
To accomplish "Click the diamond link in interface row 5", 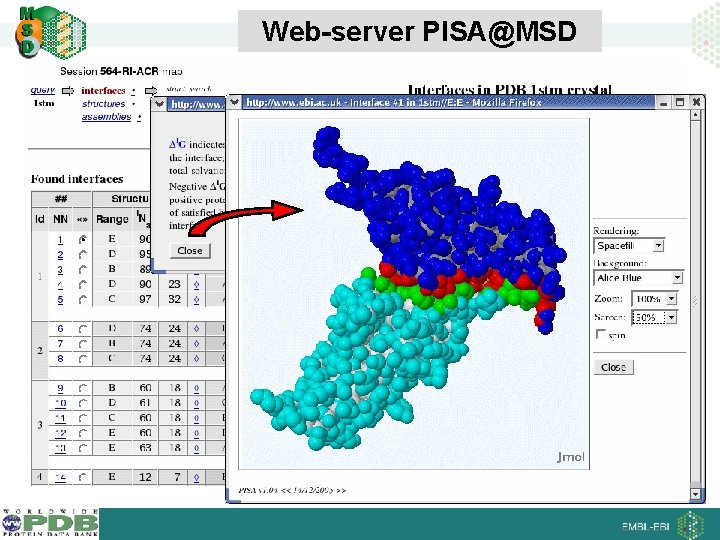I will pyautogui.click(x=196, y=300).
